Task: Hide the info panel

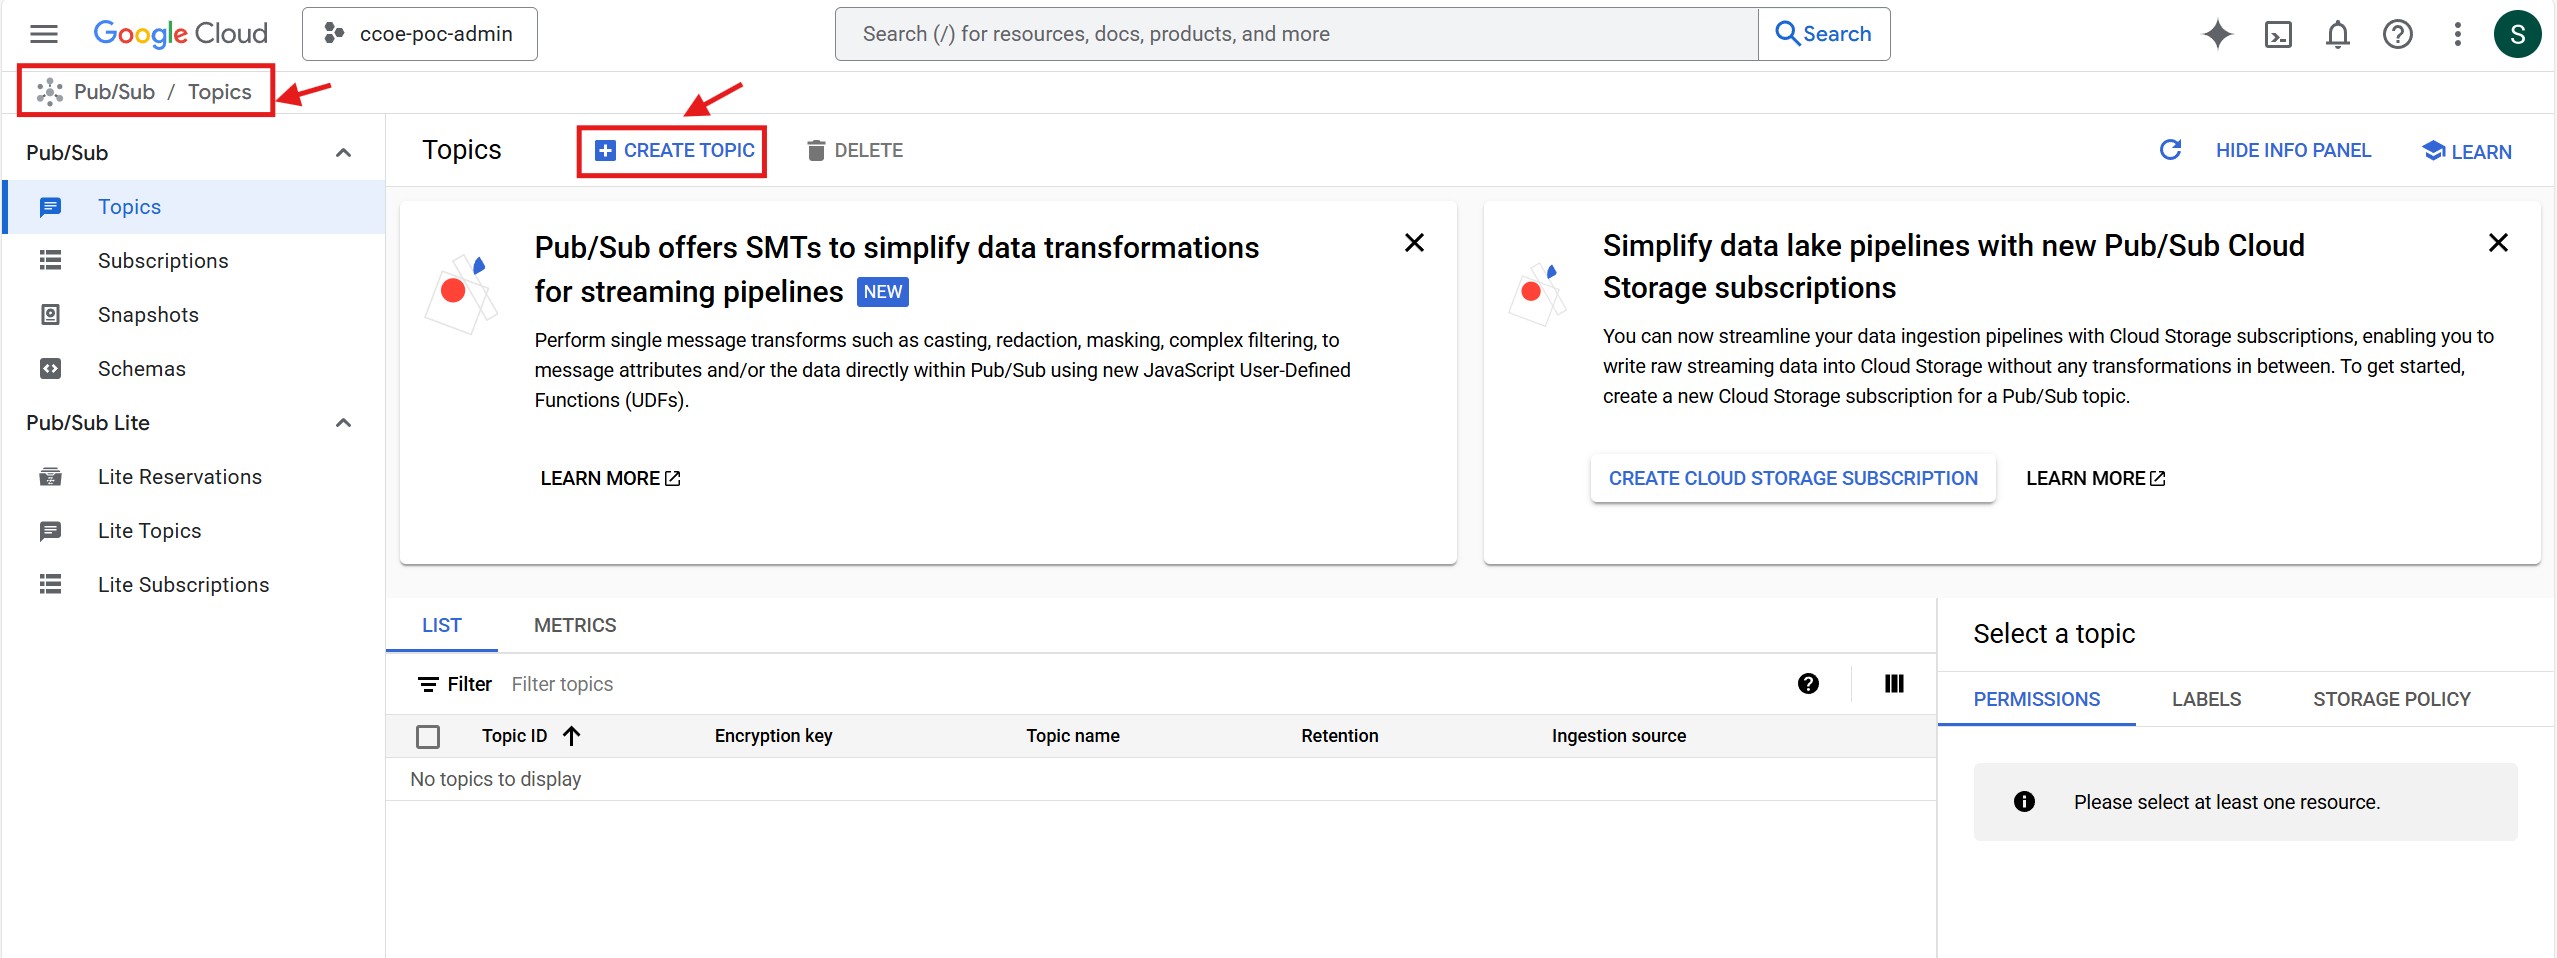Action: pyautogui.click(x=2292, y=151)
